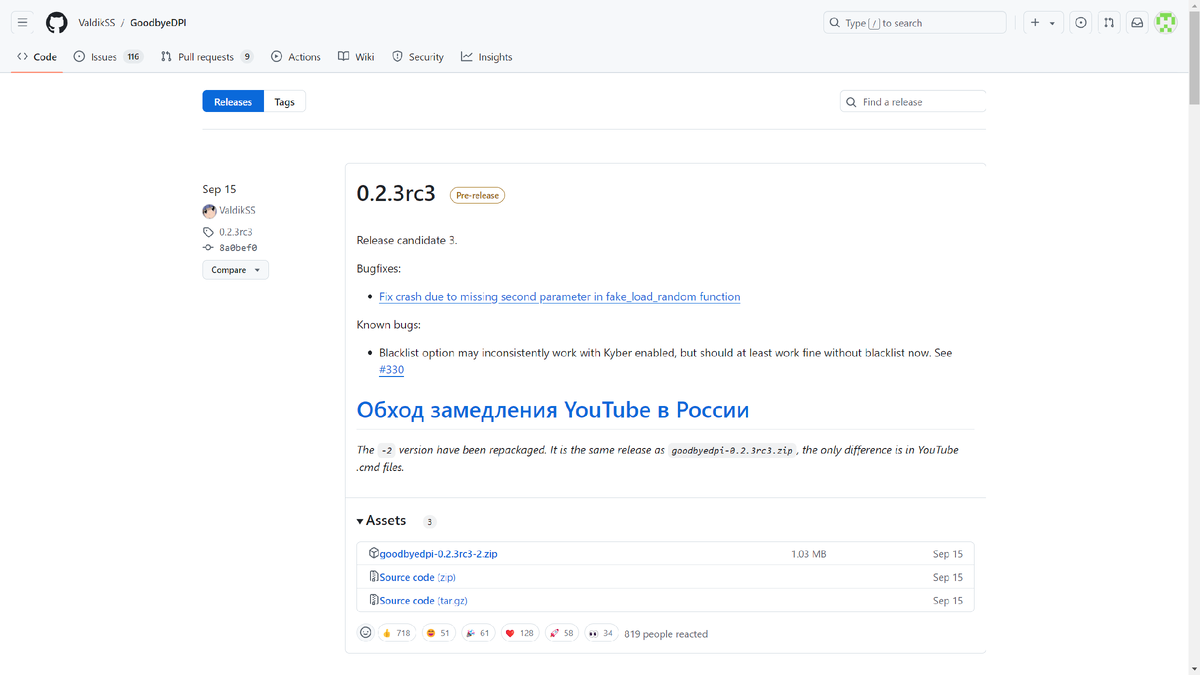Screen dimensions: 1200x675
Task: Open the add reaction smiley button
Action: [x=365, y=633]
